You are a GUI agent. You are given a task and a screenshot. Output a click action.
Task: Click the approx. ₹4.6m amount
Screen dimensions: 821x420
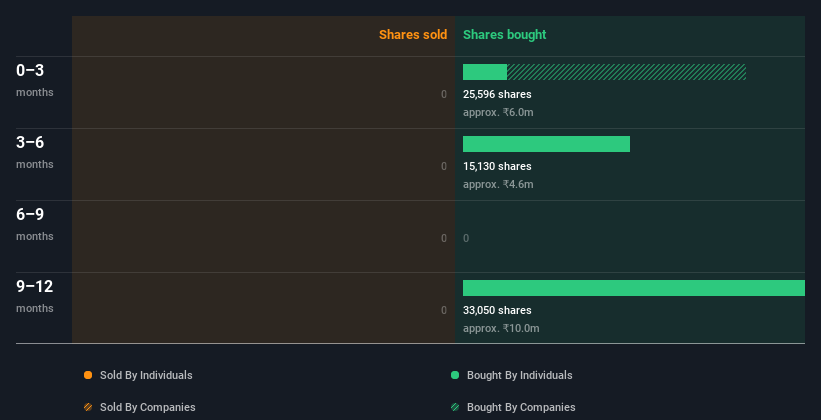pyautogui.click(x=498, y=184)
